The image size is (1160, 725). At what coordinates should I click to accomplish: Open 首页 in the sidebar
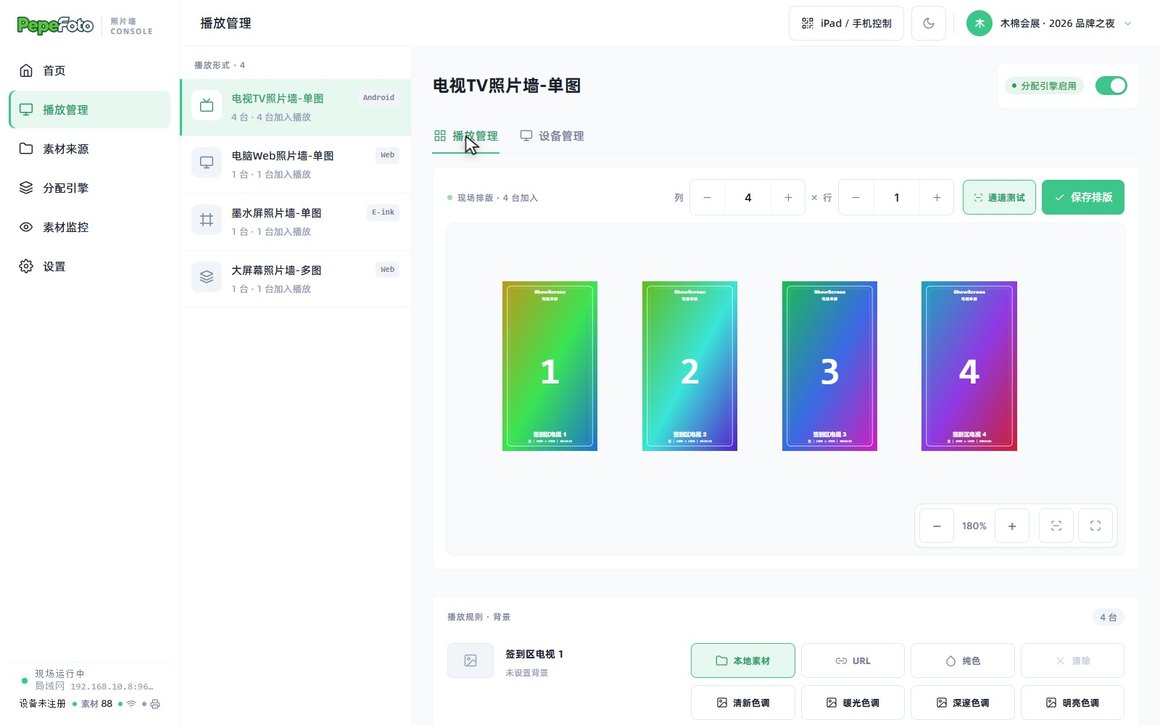tap(90, 70)
